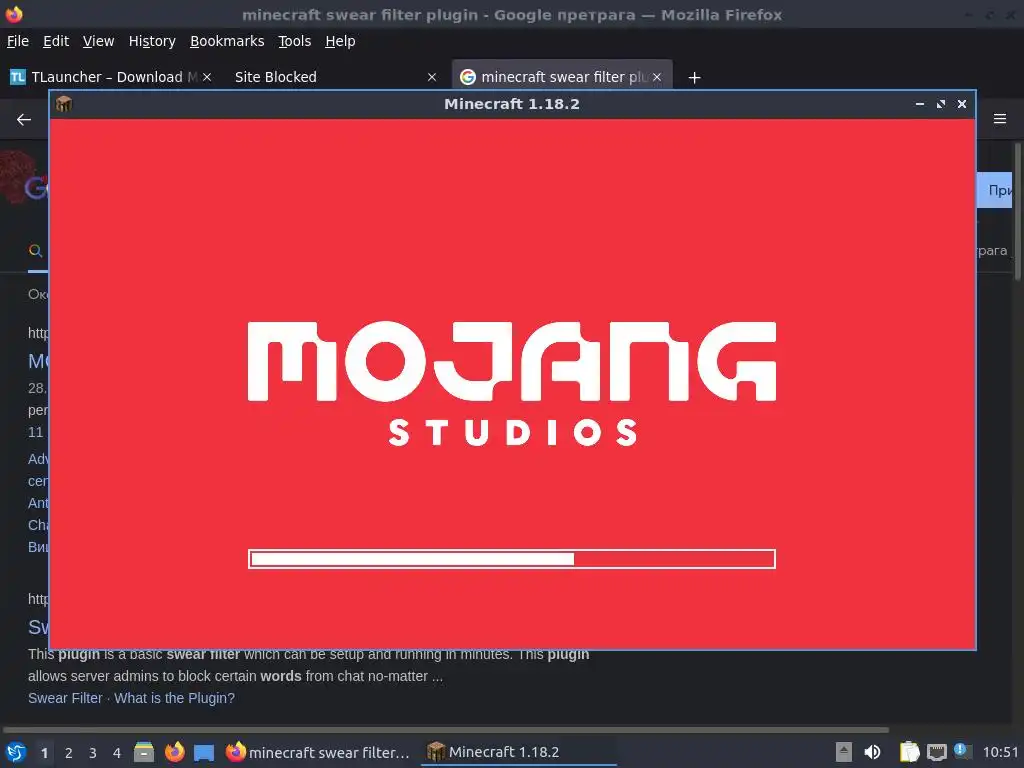Close the Minecraft 1.18.2 window
Image resolution: width=1024 pixels, height=768 pixels.
(x=962, y=104)
